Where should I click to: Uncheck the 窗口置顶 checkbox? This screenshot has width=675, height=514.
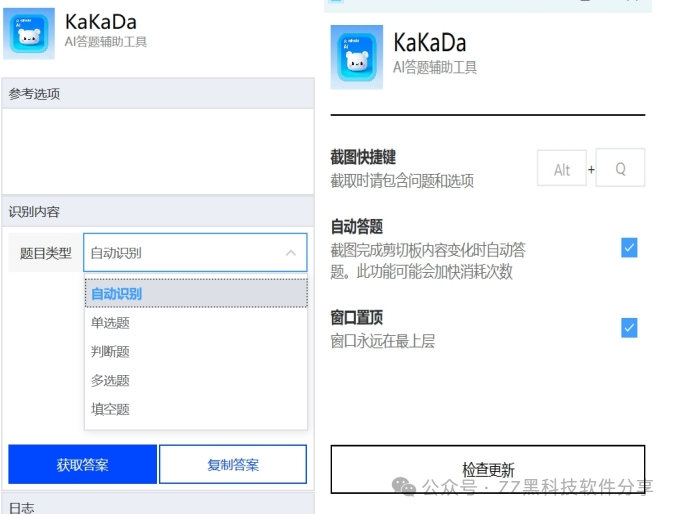(x=629, y=328)
